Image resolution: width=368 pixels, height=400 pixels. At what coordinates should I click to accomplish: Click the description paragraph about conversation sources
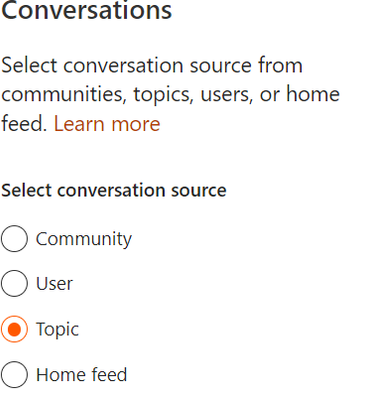coord(170,94)
